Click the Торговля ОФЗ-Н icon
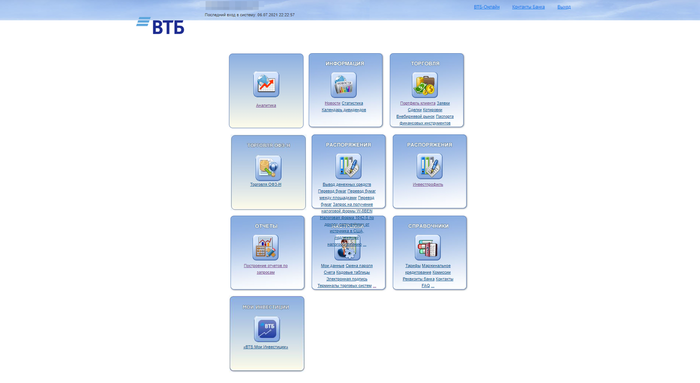The image size is (700, 383). click(268, 168)
